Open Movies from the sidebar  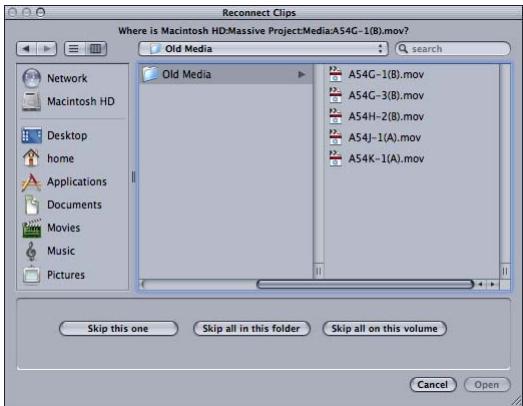point(51,228)
